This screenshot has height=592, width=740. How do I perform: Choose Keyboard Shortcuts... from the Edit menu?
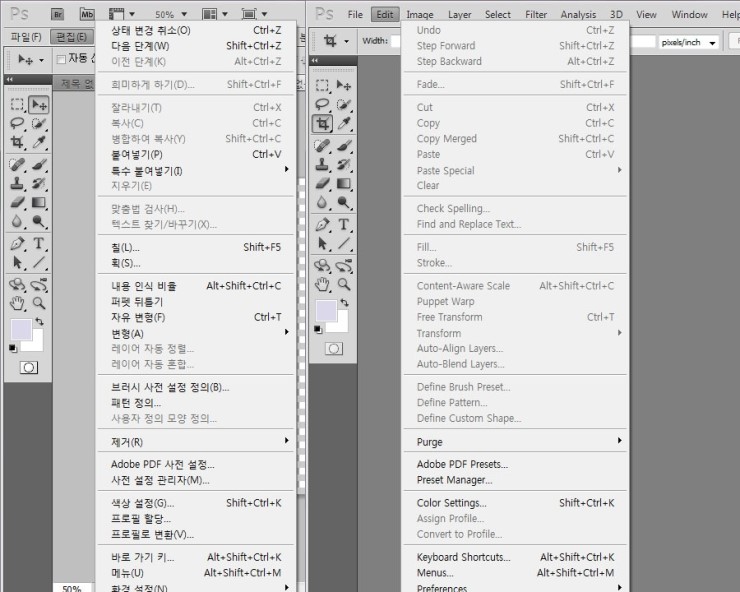[515, 557]
